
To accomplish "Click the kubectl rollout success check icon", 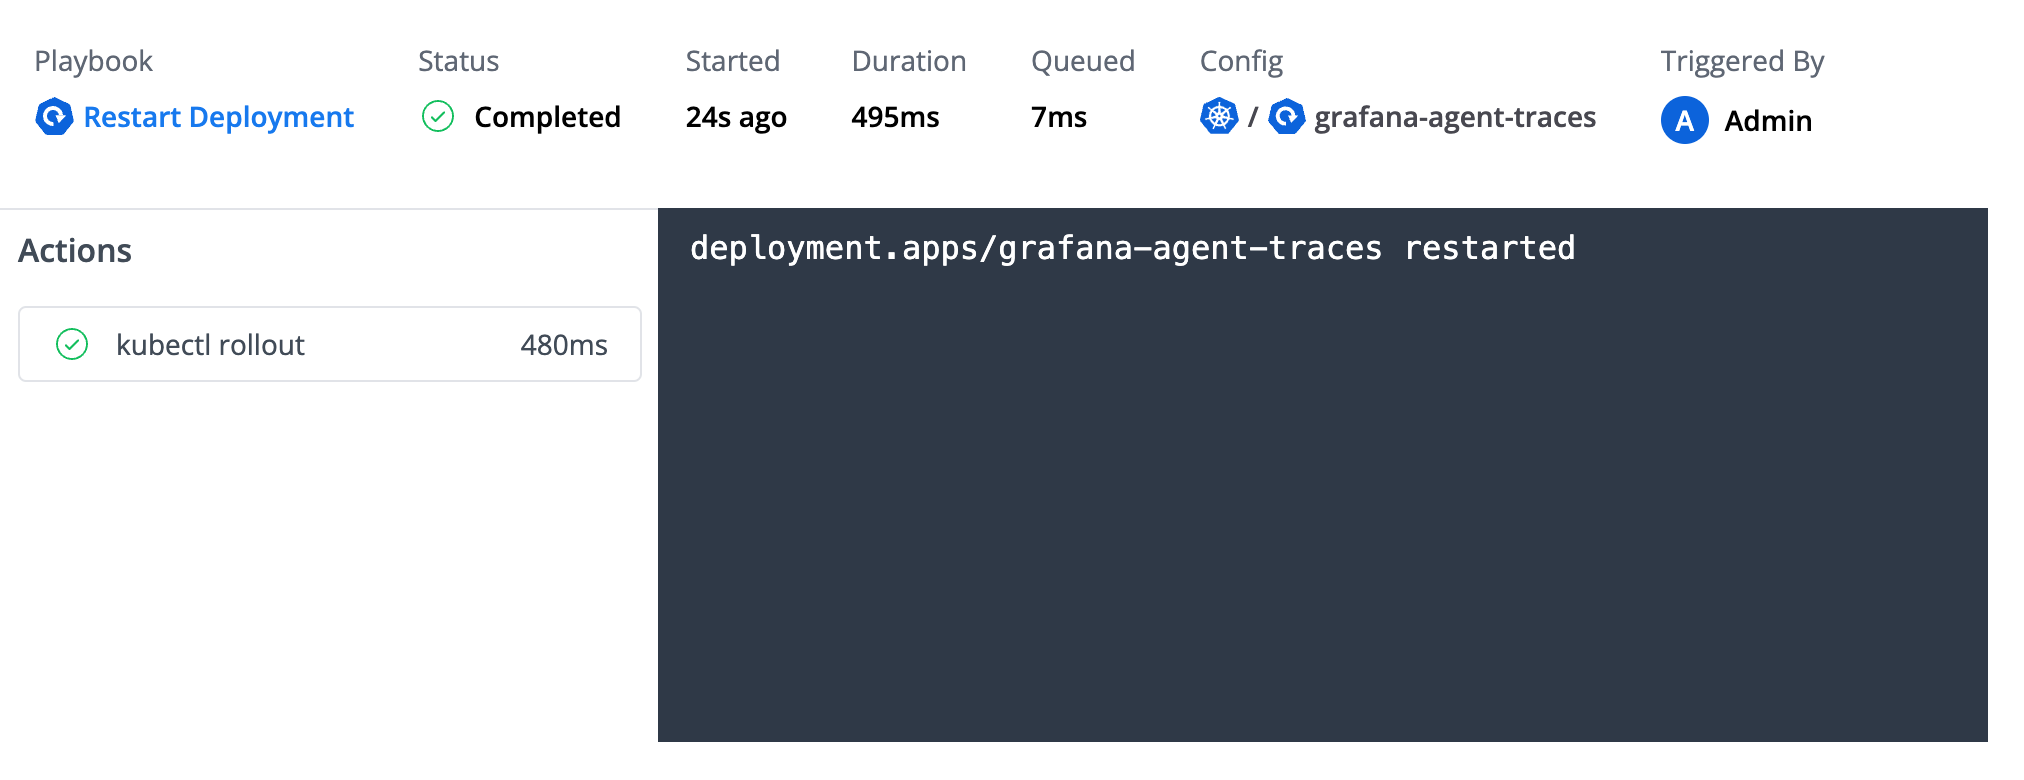I will pos(72,345).
